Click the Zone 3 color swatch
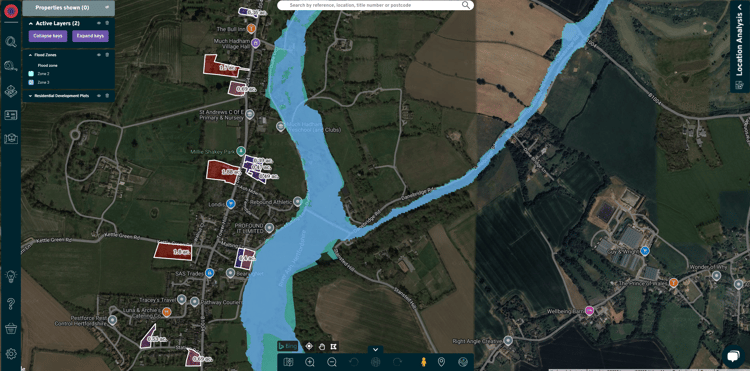750x371 pixels. click(31, 82)
